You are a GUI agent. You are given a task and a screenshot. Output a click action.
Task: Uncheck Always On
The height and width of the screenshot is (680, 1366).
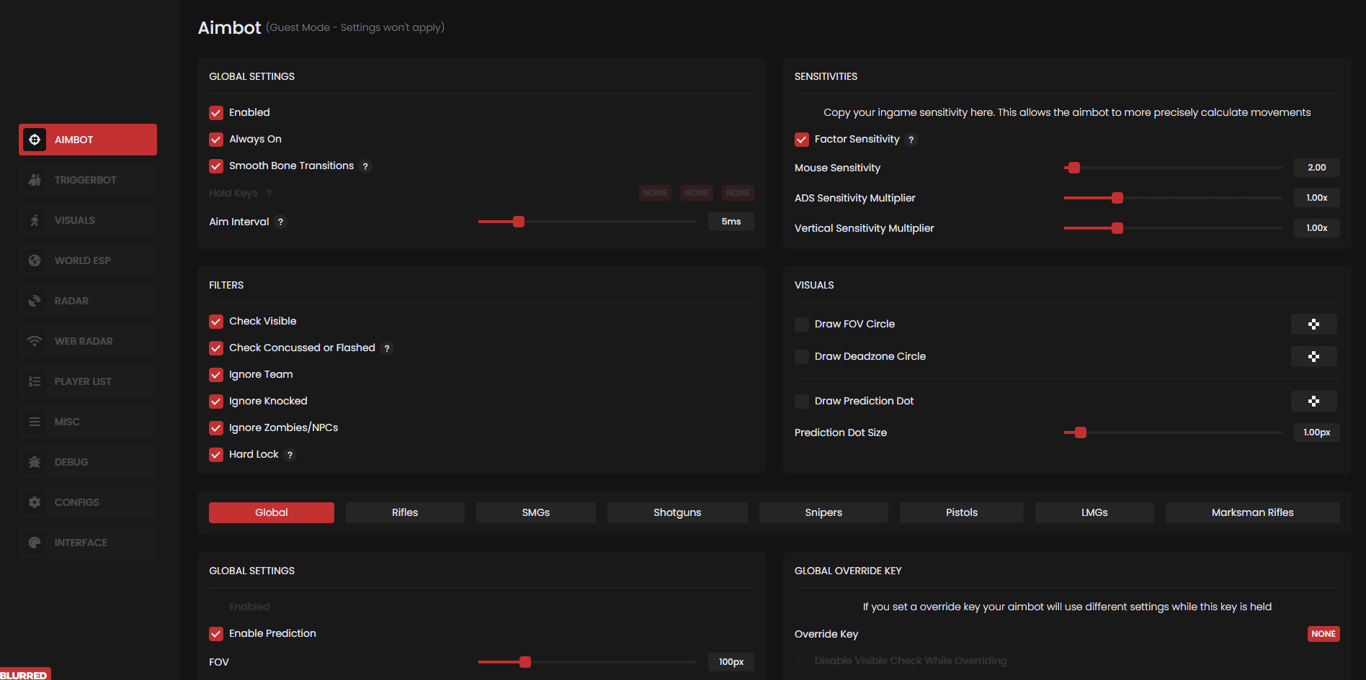[x=216, y=139]
